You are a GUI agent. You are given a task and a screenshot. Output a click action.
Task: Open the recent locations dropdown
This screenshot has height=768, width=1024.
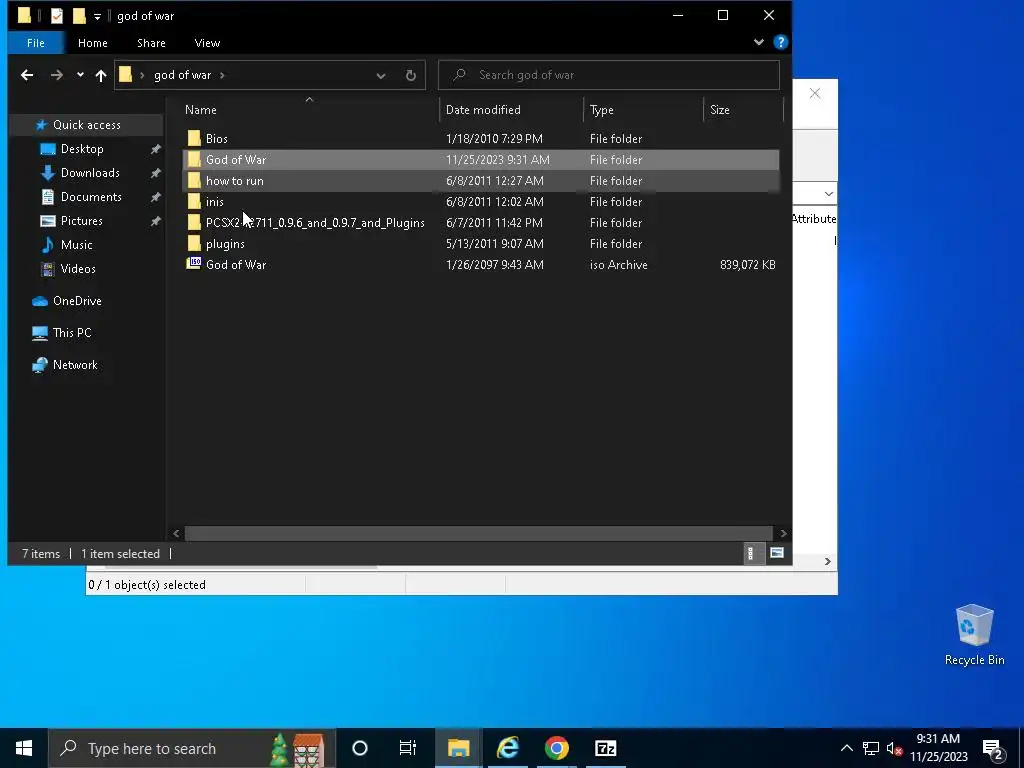(x=80, y=75)
